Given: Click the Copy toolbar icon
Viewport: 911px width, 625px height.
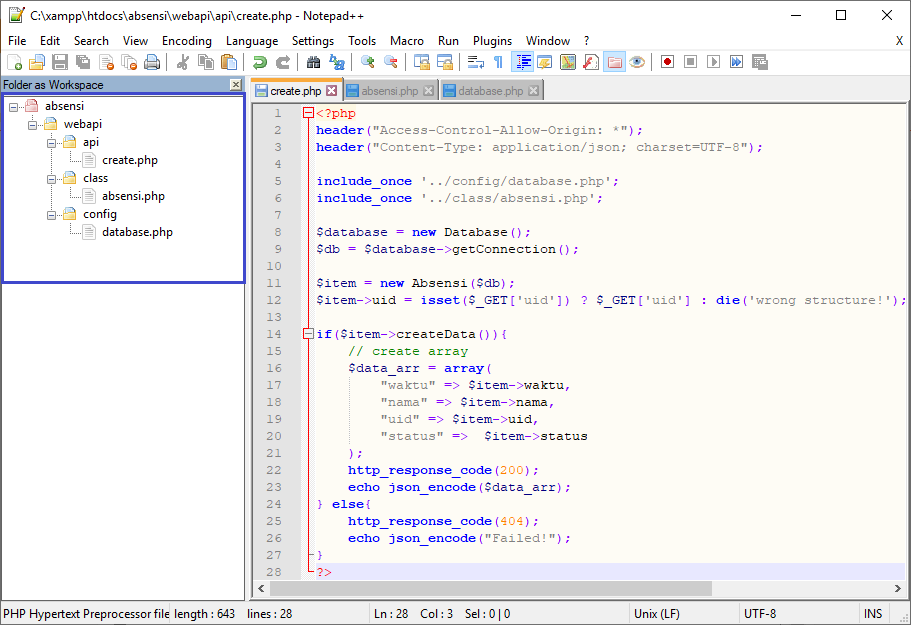Looking at the screenshot, I should tap(206, 62).
